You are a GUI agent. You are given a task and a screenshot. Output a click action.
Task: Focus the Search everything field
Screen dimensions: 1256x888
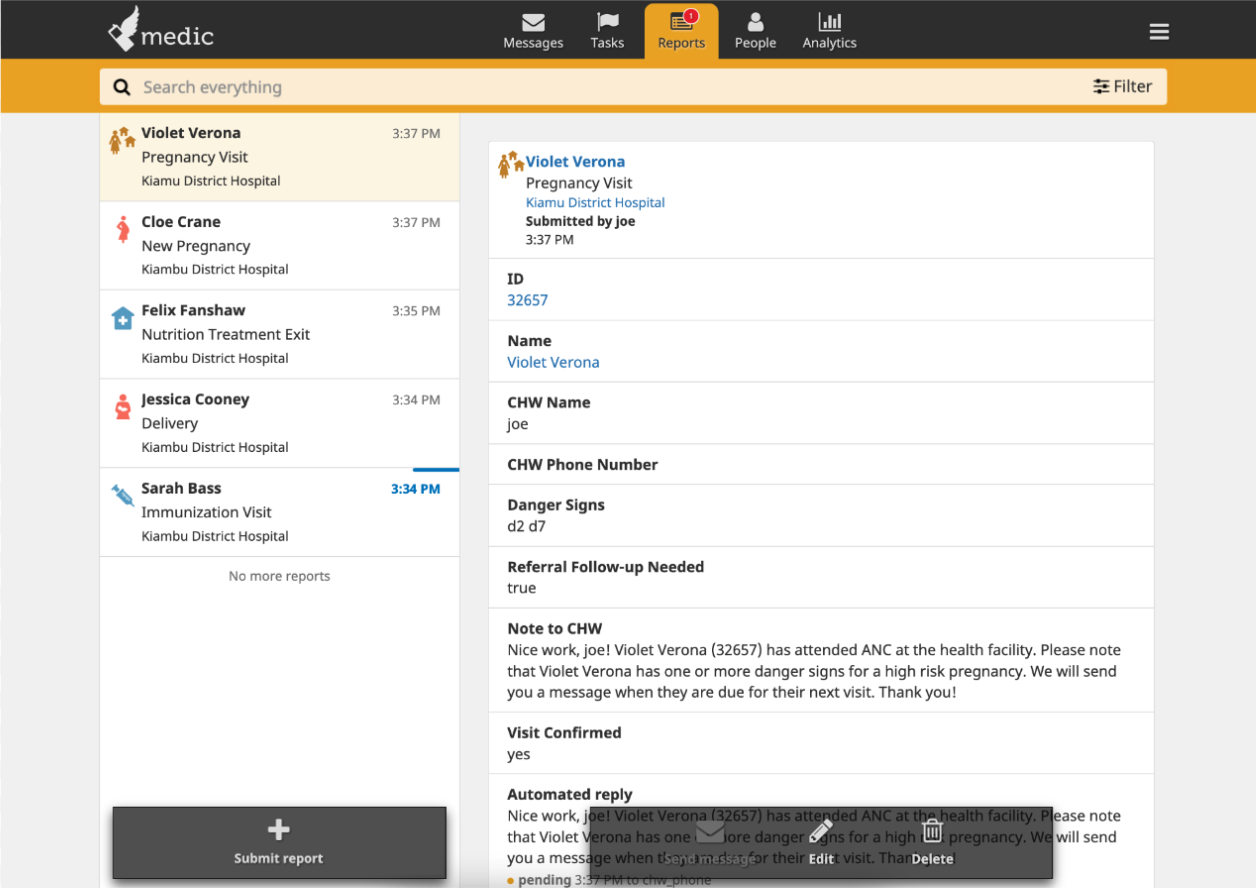[600, 87]
